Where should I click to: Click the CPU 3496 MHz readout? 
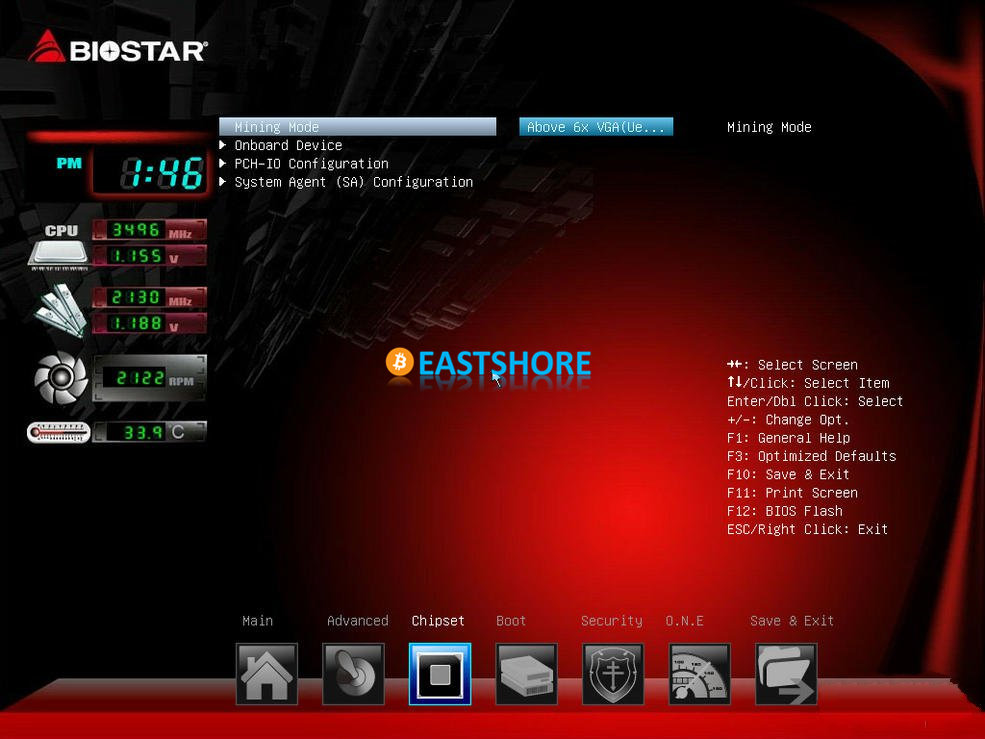(x=150, y=230)
